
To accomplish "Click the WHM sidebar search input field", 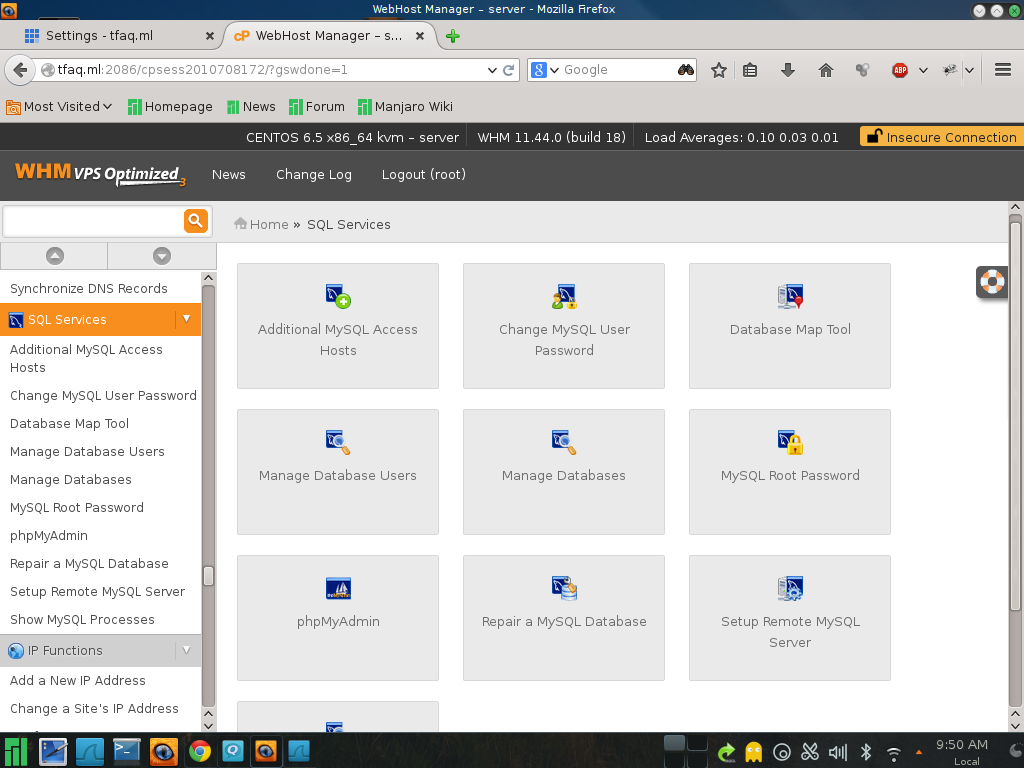I will click(x=93, y=221).
